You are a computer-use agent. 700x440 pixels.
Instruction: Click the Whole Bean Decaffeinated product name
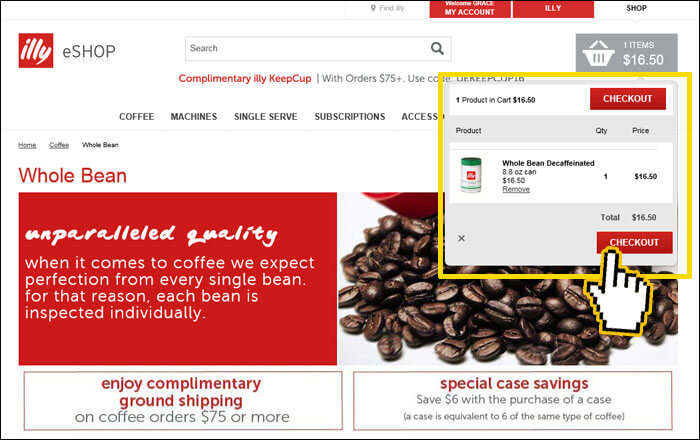pyautogui.click(x=548, y=163)
